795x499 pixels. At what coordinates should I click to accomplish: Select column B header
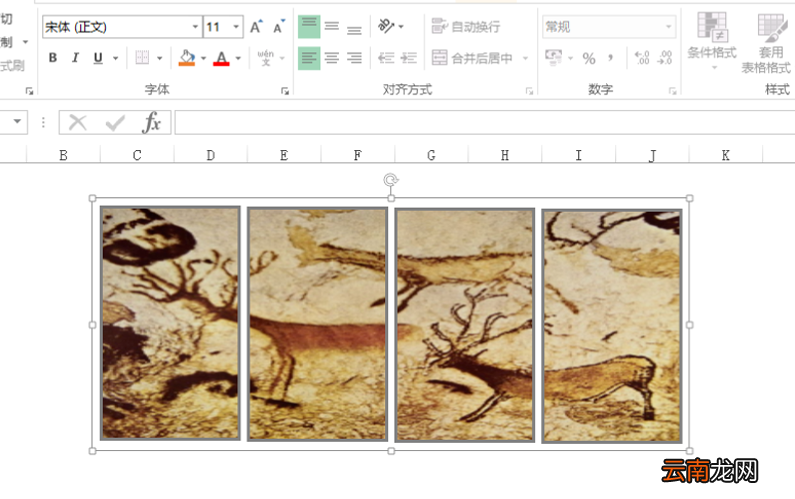(63, 155)
